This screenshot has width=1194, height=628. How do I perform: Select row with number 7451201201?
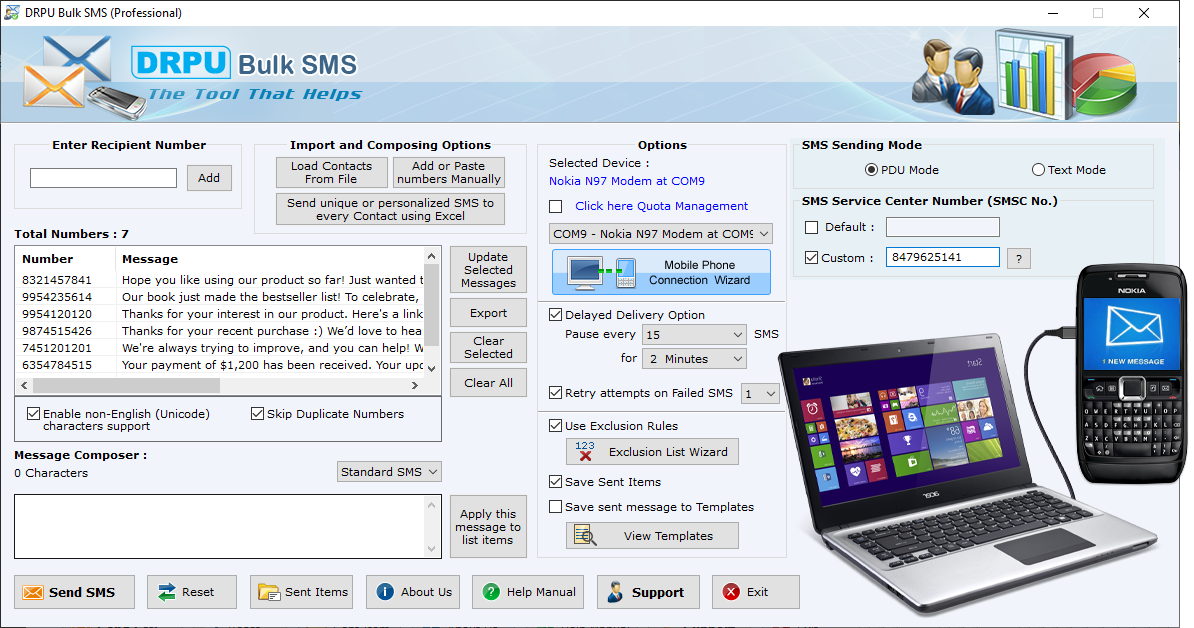coord(219,348)
